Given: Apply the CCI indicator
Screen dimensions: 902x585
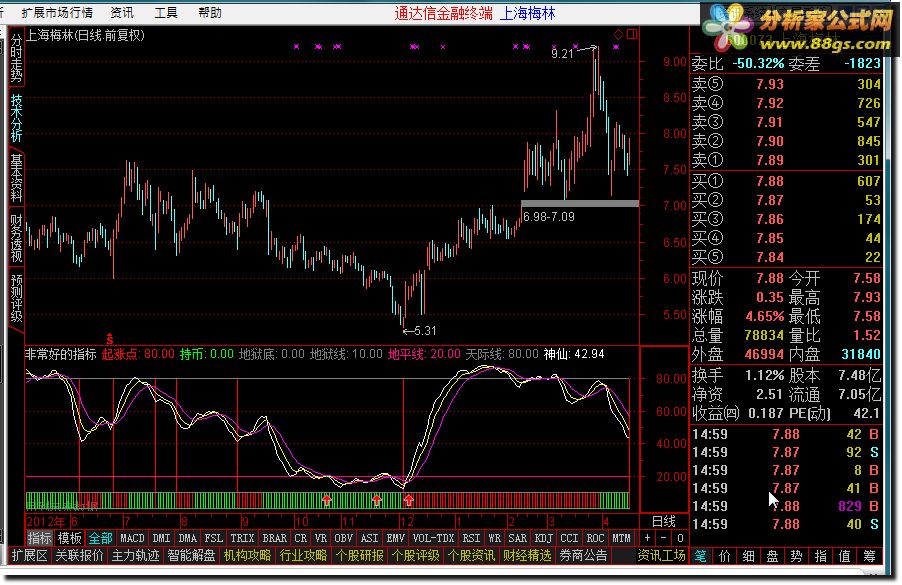Looking at the screenshot, I should click(569, 538).
